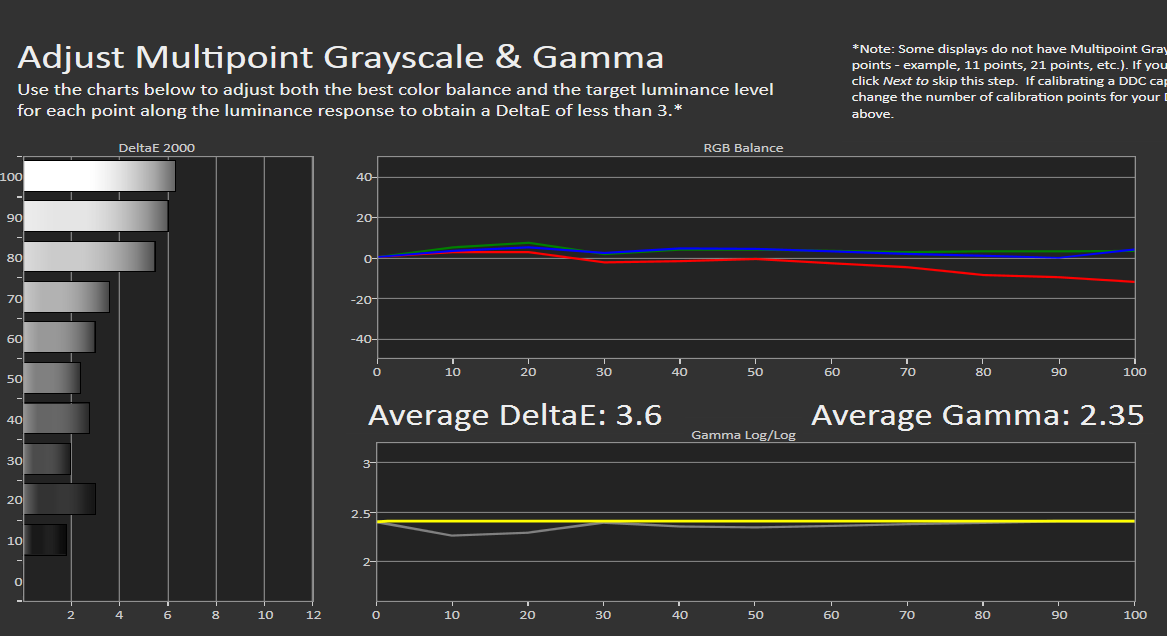
Task: Choose the 30% dark gray bar
Action: 47,459
